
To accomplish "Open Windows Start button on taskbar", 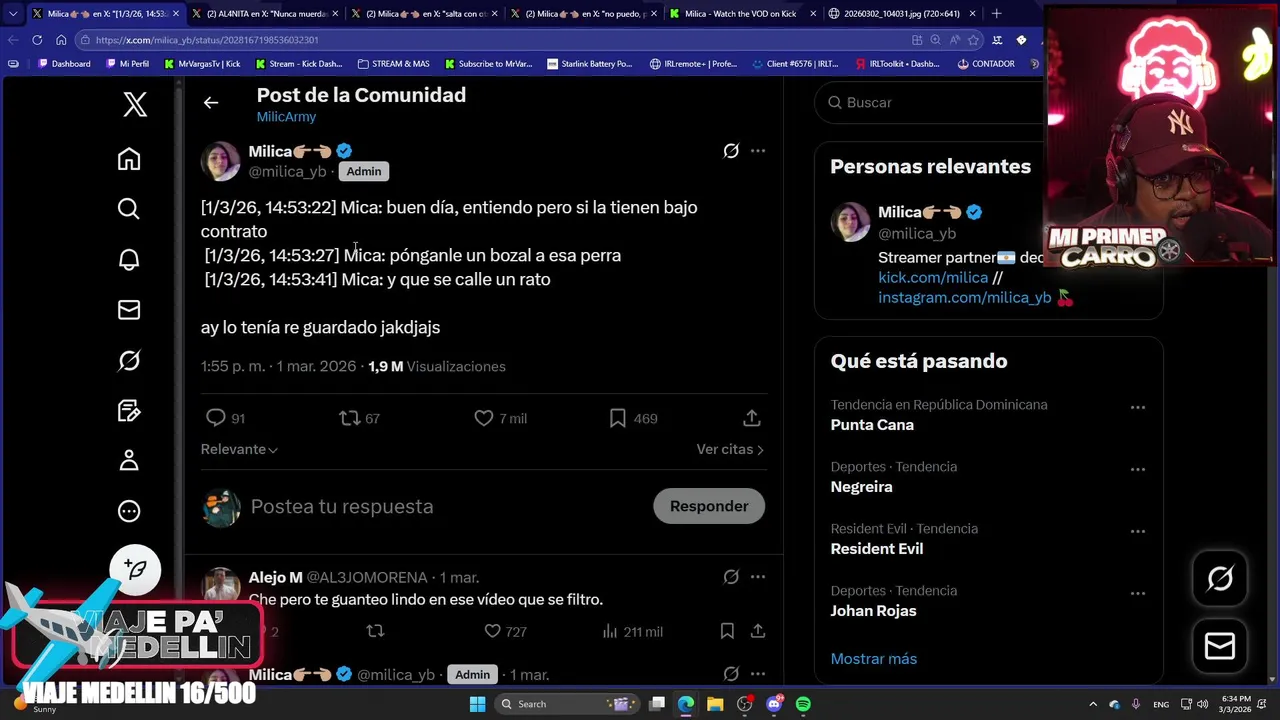I will (x=478, y=704).
